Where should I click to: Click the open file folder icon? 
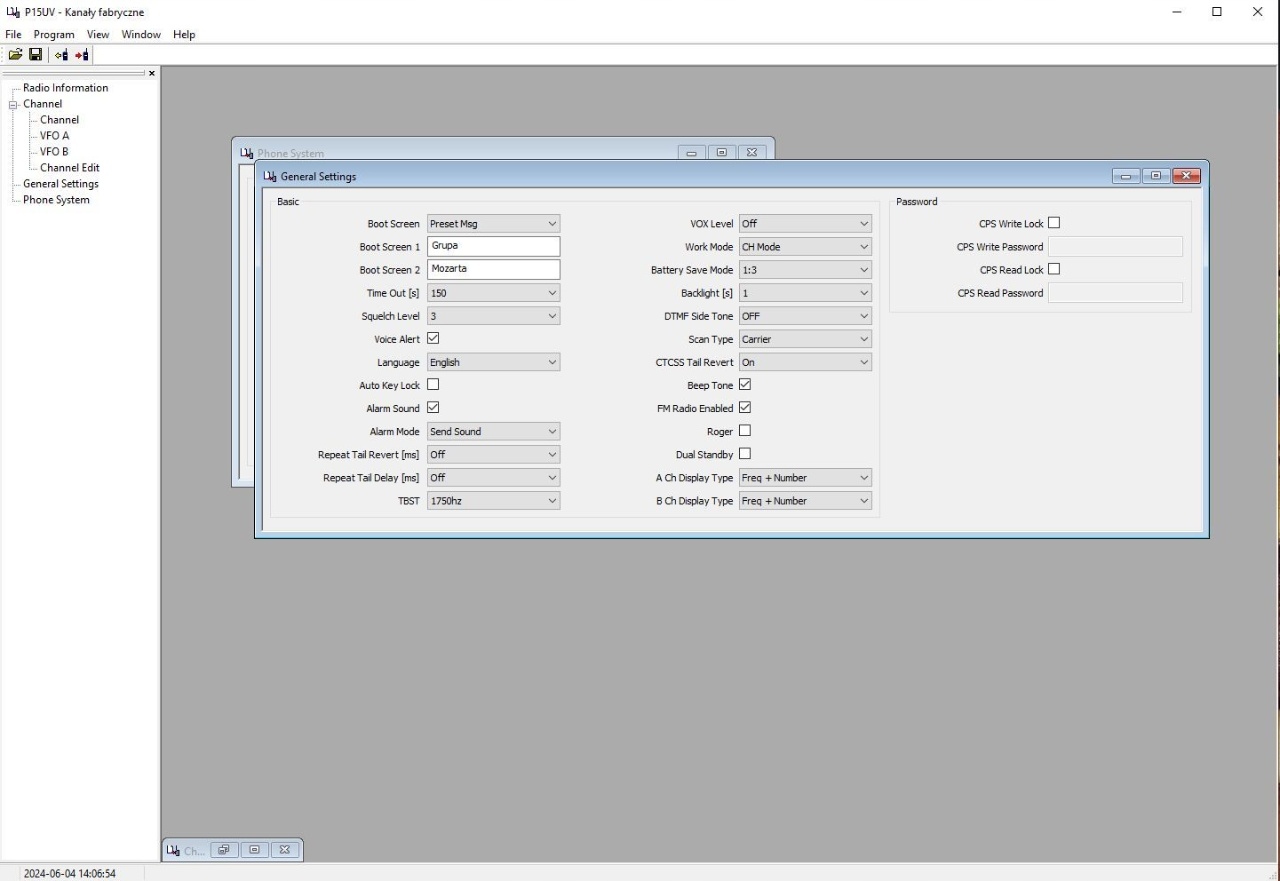(16, 55)
